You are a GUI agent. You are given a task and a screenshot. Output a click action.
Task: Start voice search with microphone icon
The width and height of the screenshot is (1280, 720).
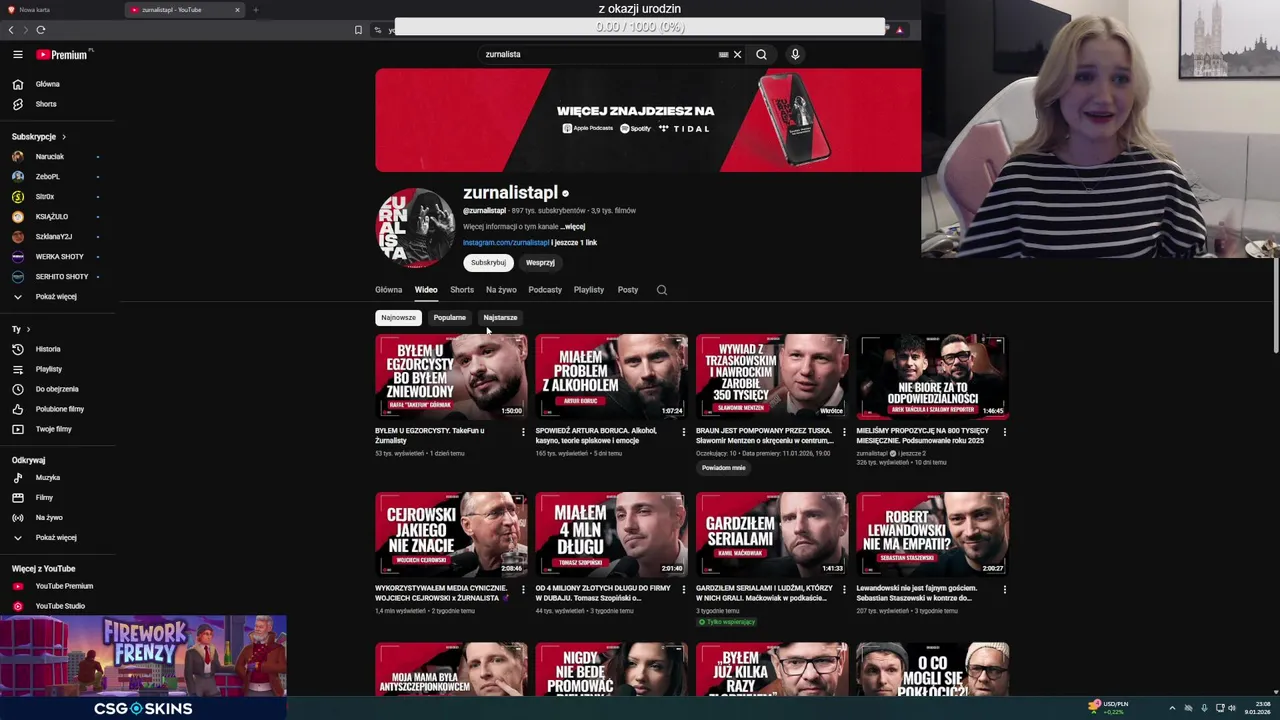point(795,55)
